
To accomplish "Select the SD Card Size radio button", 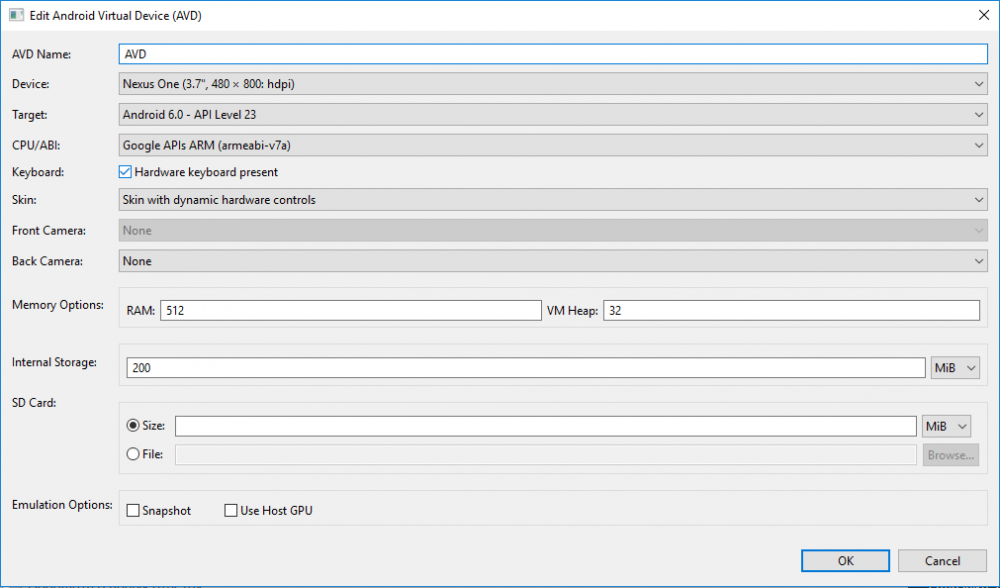I will click(133, 425).
